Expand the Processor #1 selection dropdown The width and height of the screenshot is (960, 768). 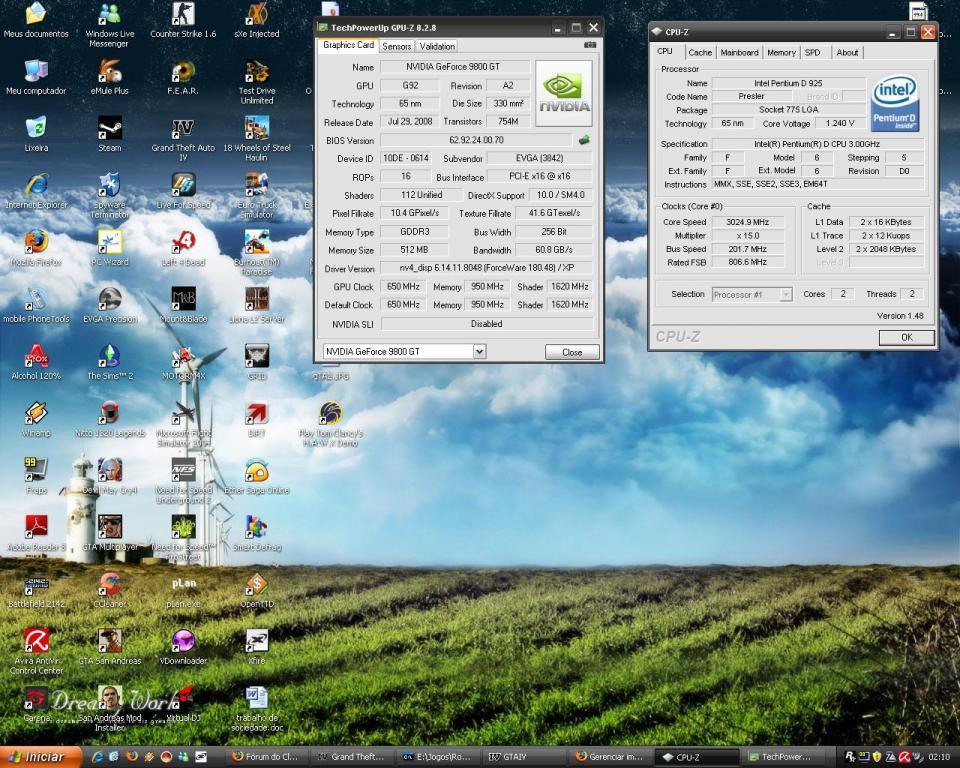tap(785, 294)
